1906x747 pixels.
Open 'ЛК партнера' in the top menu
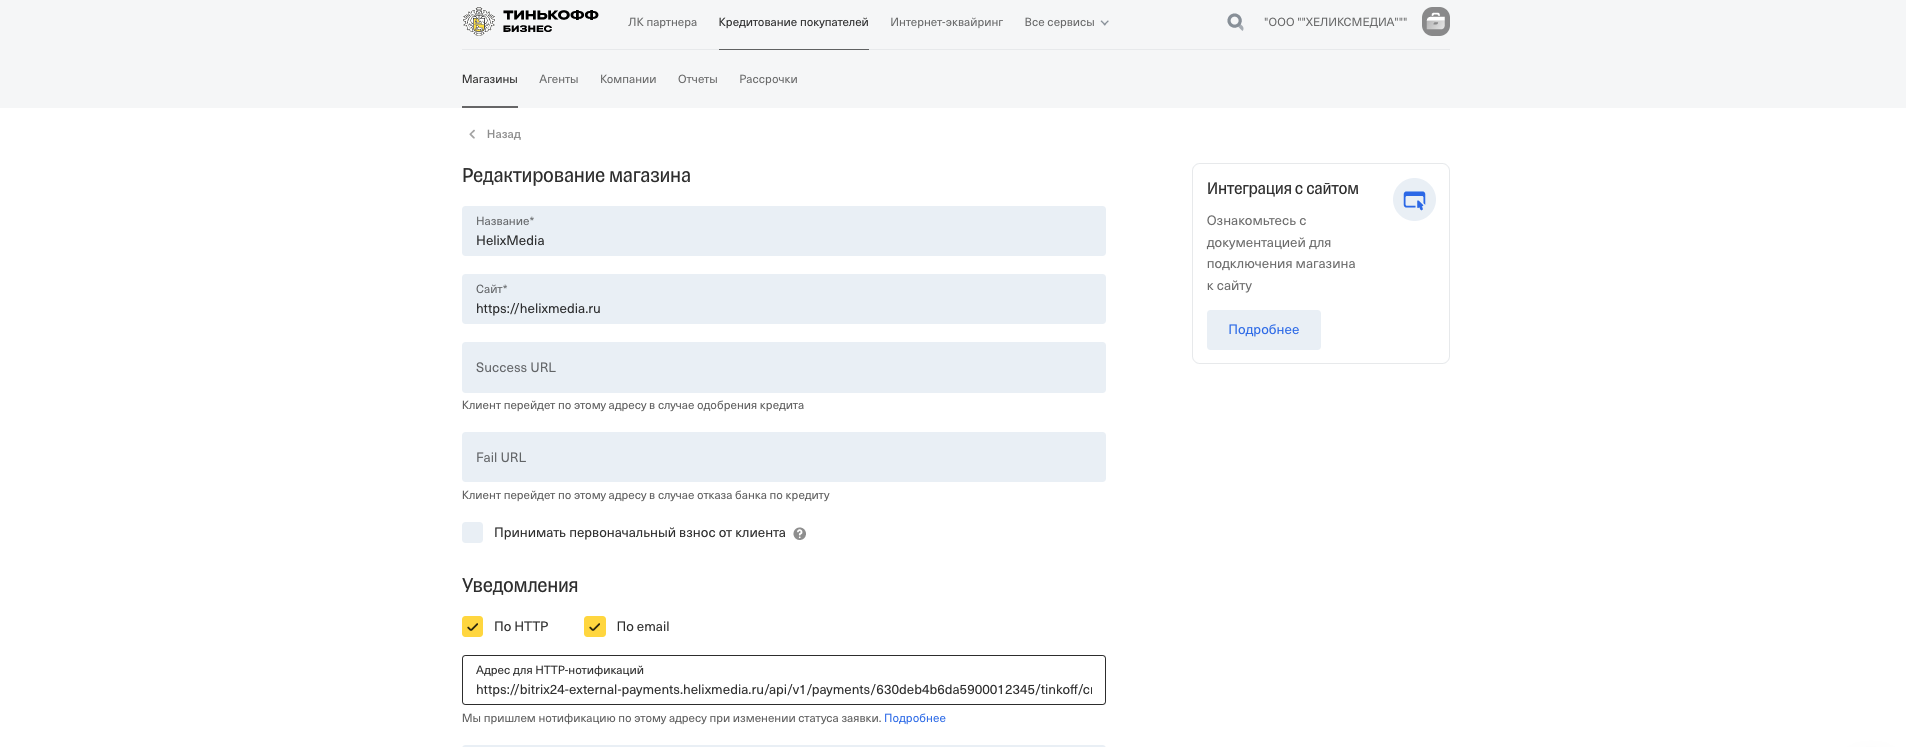[662, 22]
